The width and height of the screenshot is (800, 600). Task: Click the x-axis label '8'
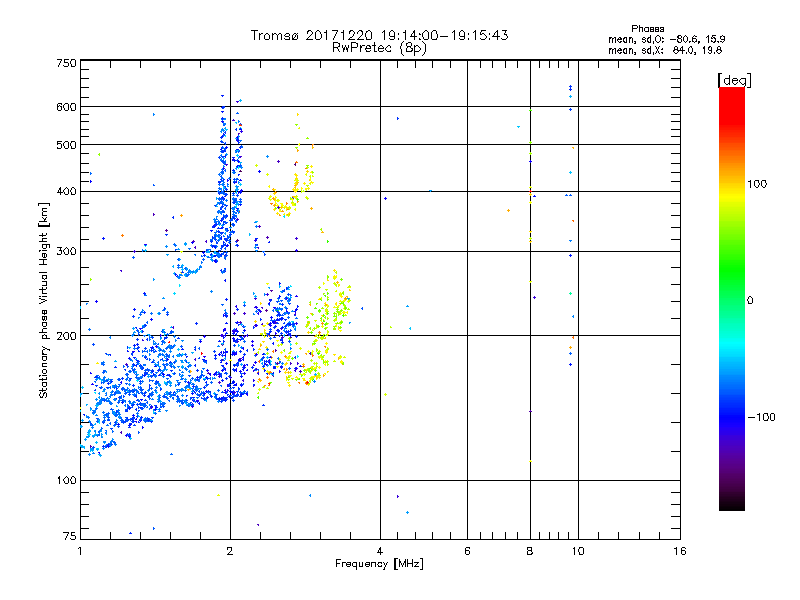(530, 551)
